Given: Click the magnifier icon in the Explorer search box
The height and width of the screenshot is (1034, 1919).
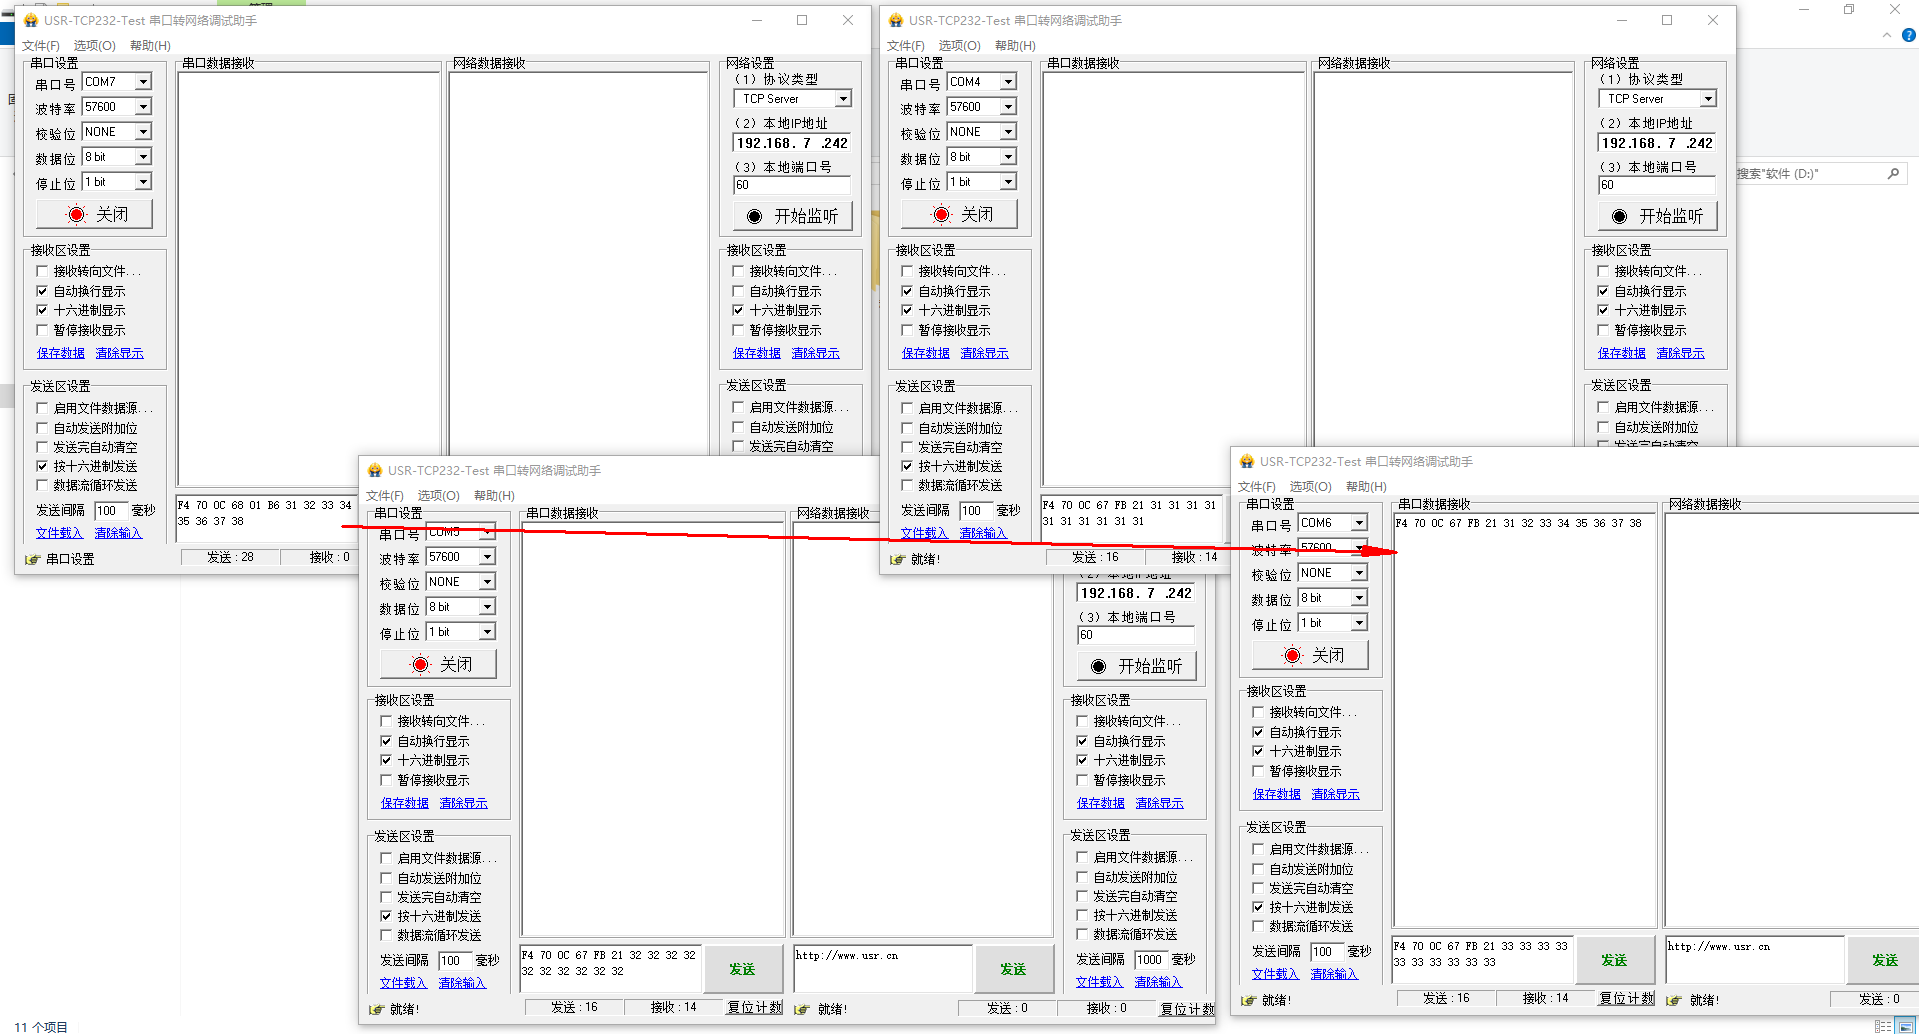Looking at the screenshot, I should coord(1893,174).
